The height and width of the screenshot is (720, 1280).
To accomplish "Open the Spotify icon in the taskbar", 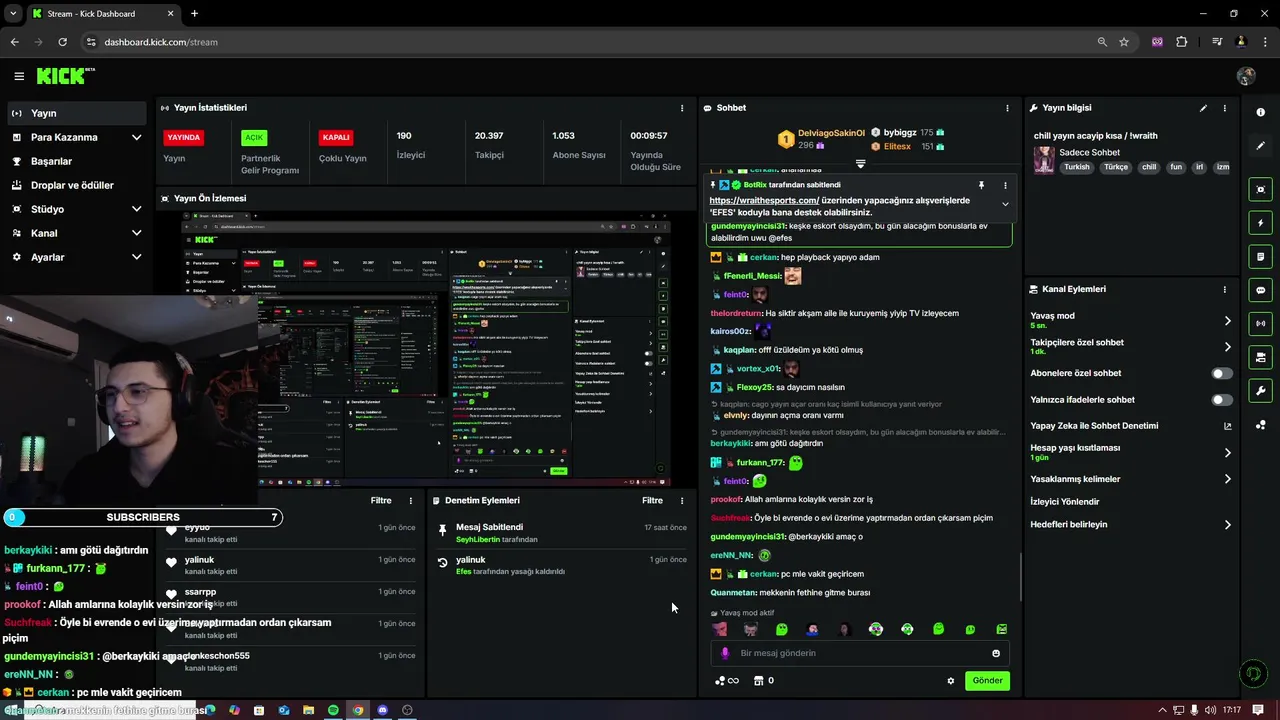I will point(333,710).
